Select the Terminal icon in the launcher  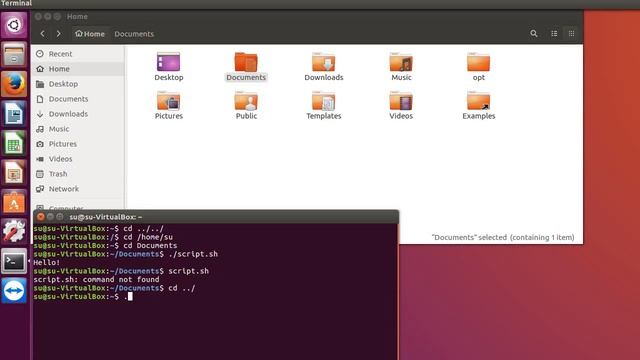tap(14, 261)
